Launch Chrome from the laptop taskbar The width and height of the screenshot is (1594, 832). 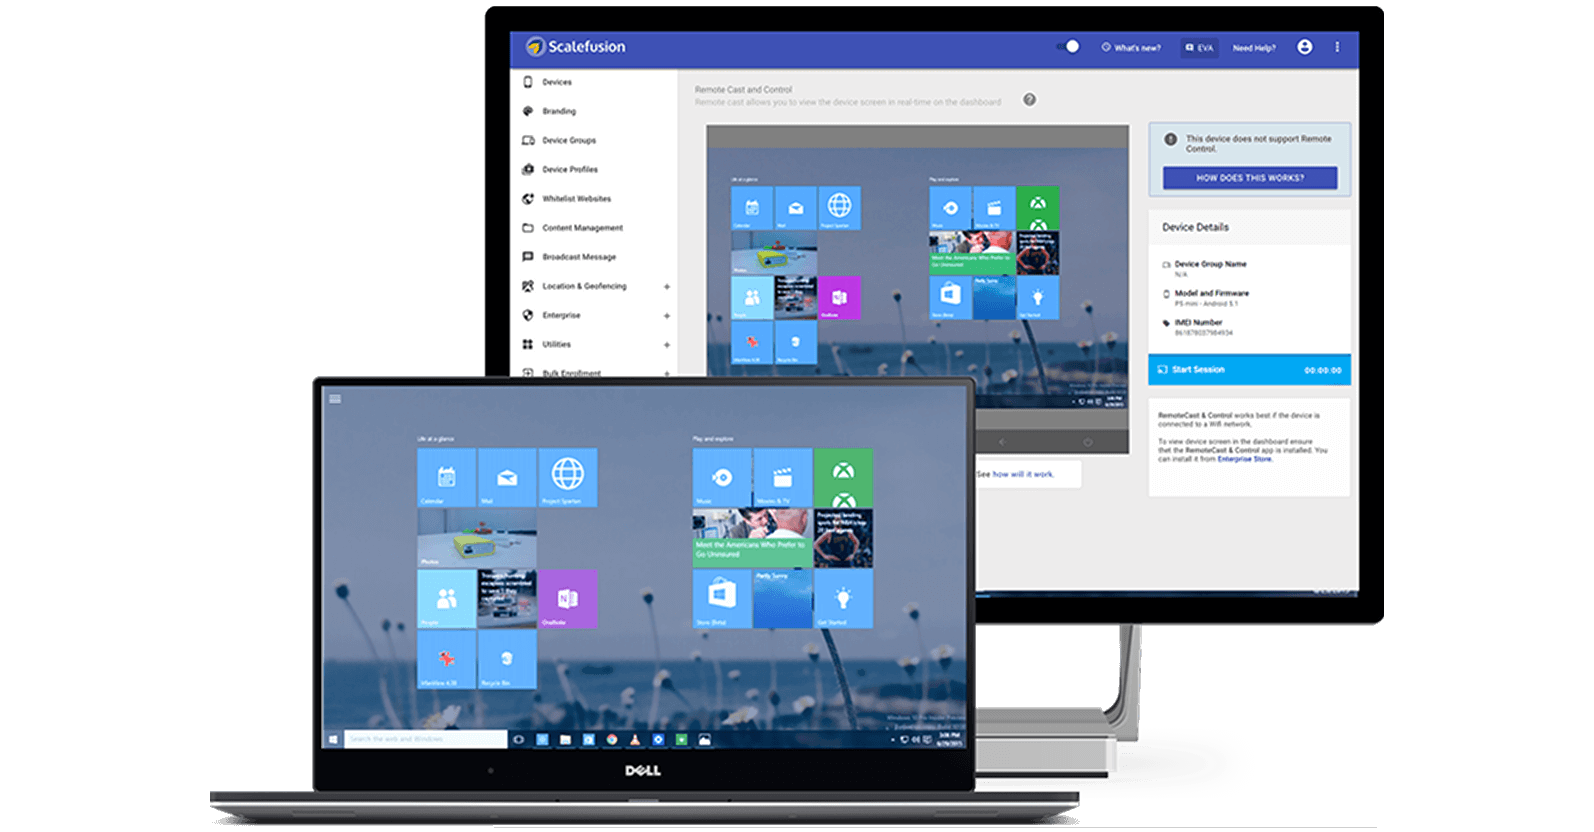coord(612,740)
